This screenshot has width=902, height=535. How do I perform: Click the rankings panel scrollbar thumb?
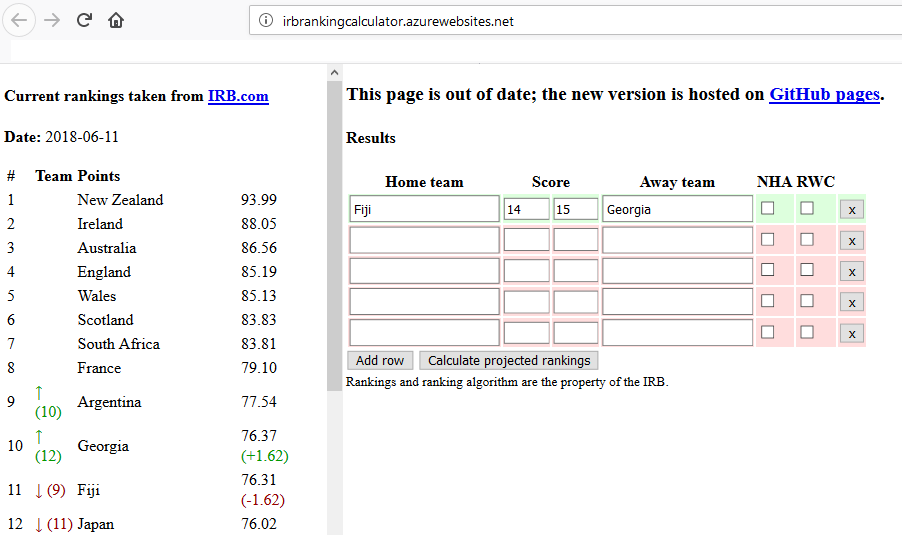tap(334, 236)
